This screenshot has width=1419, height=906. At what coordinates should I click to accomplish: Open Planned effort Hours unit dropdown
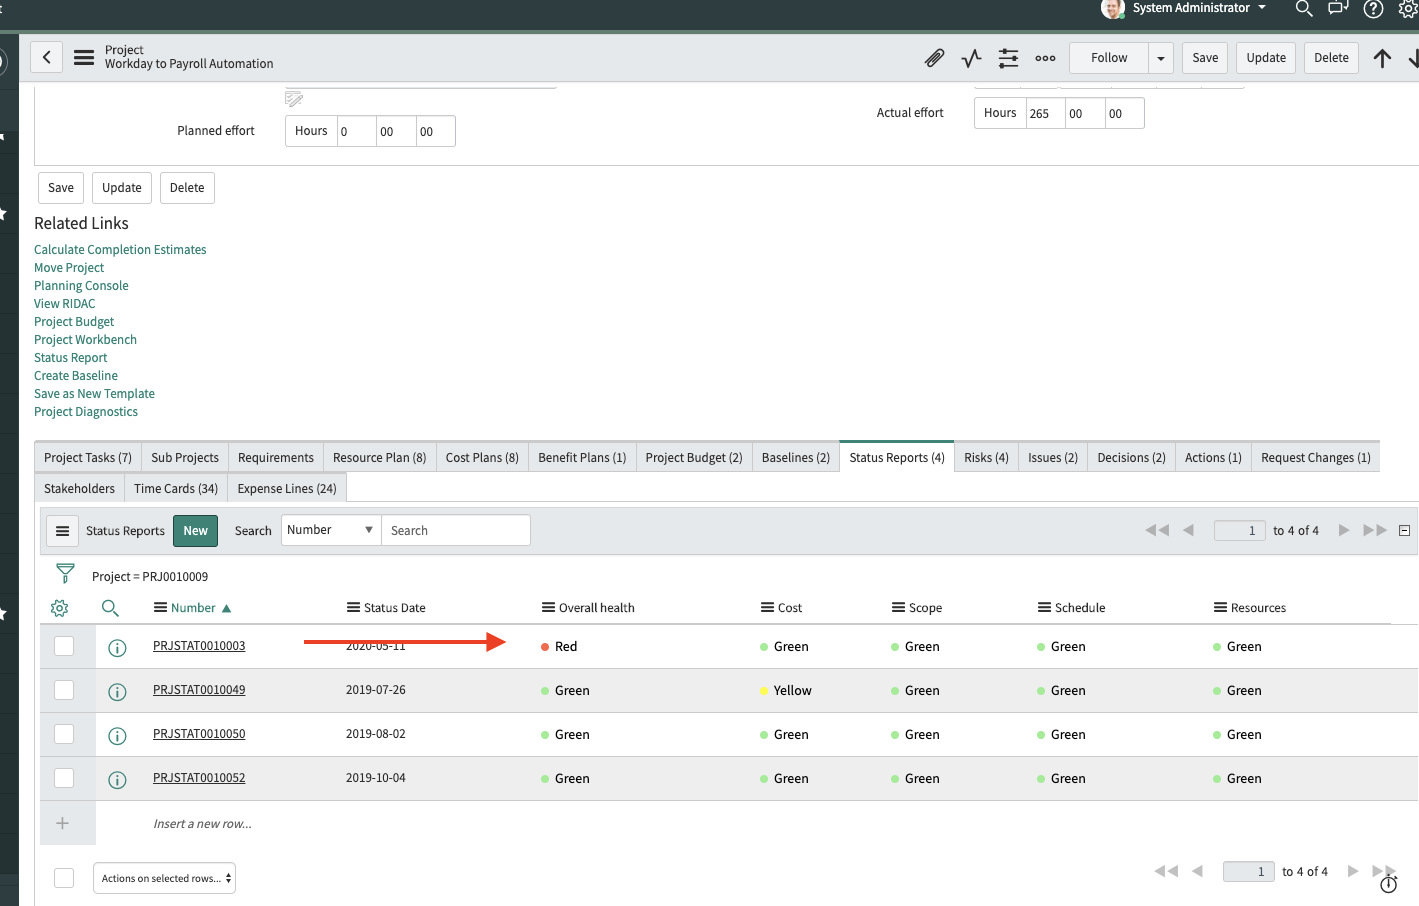[x=311, y=131]
